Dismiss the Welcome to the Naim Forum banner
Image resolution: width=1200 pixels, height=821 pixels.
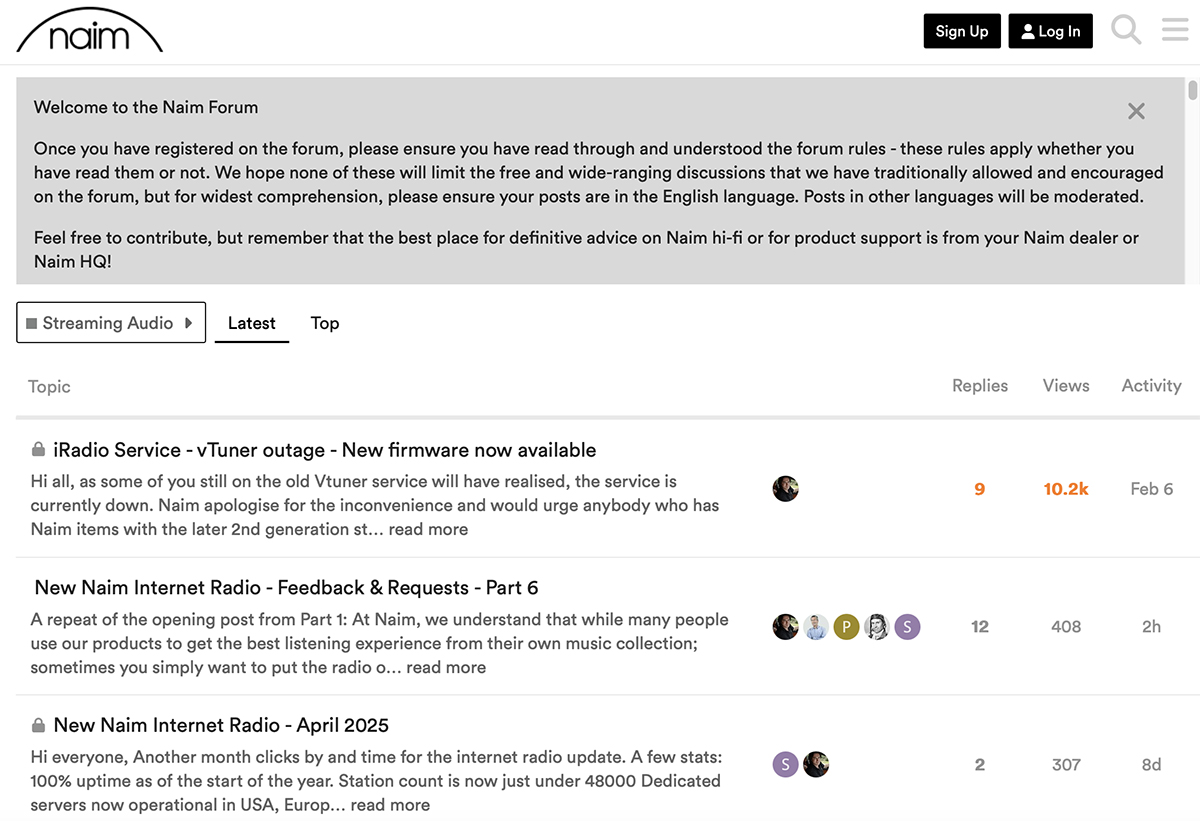click(1136, 111)
